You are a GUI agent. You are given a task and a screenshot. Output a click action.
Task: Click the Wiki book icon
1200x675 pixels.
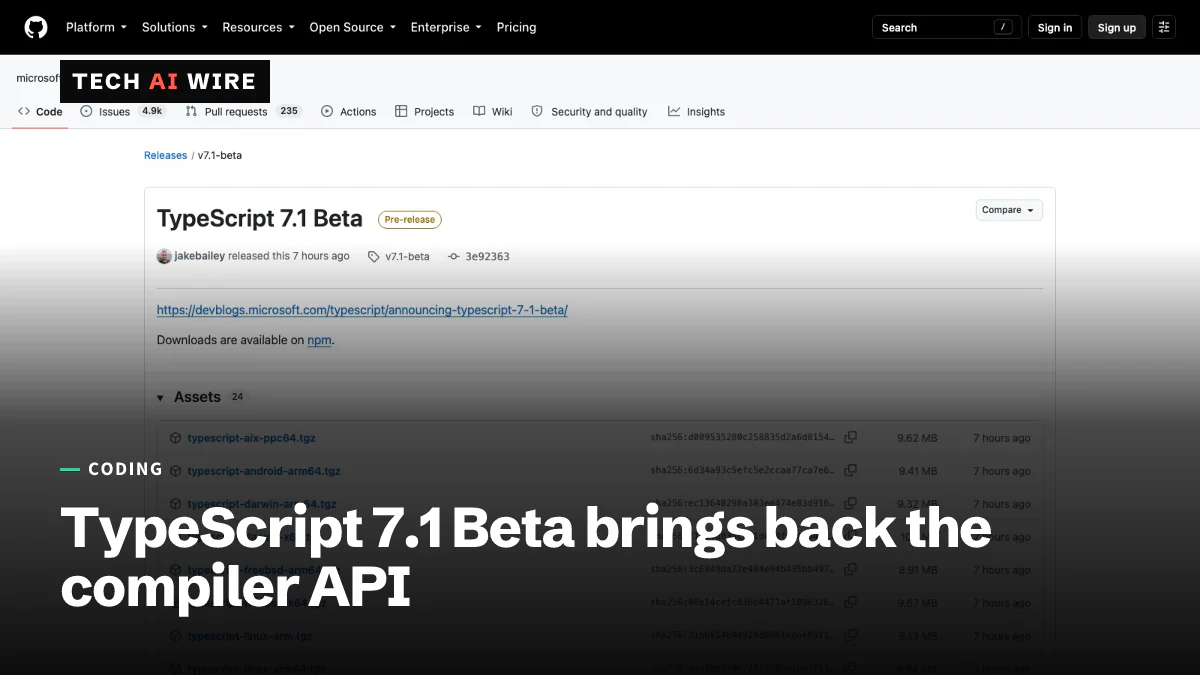(x=479, y=111)
